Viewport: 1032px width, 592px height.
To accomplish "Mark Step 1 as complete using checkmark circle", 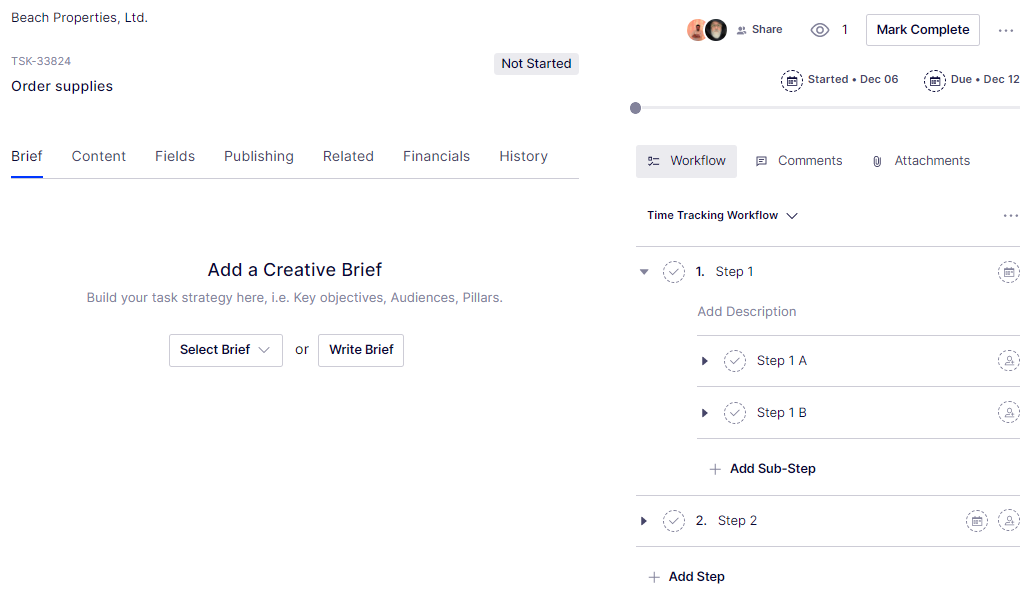I will coord(674,272).
